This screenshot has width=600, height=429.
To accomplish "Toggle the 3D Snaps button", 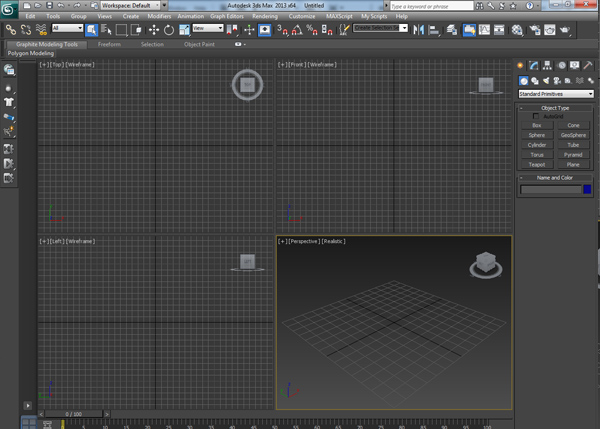I will 282,29.
